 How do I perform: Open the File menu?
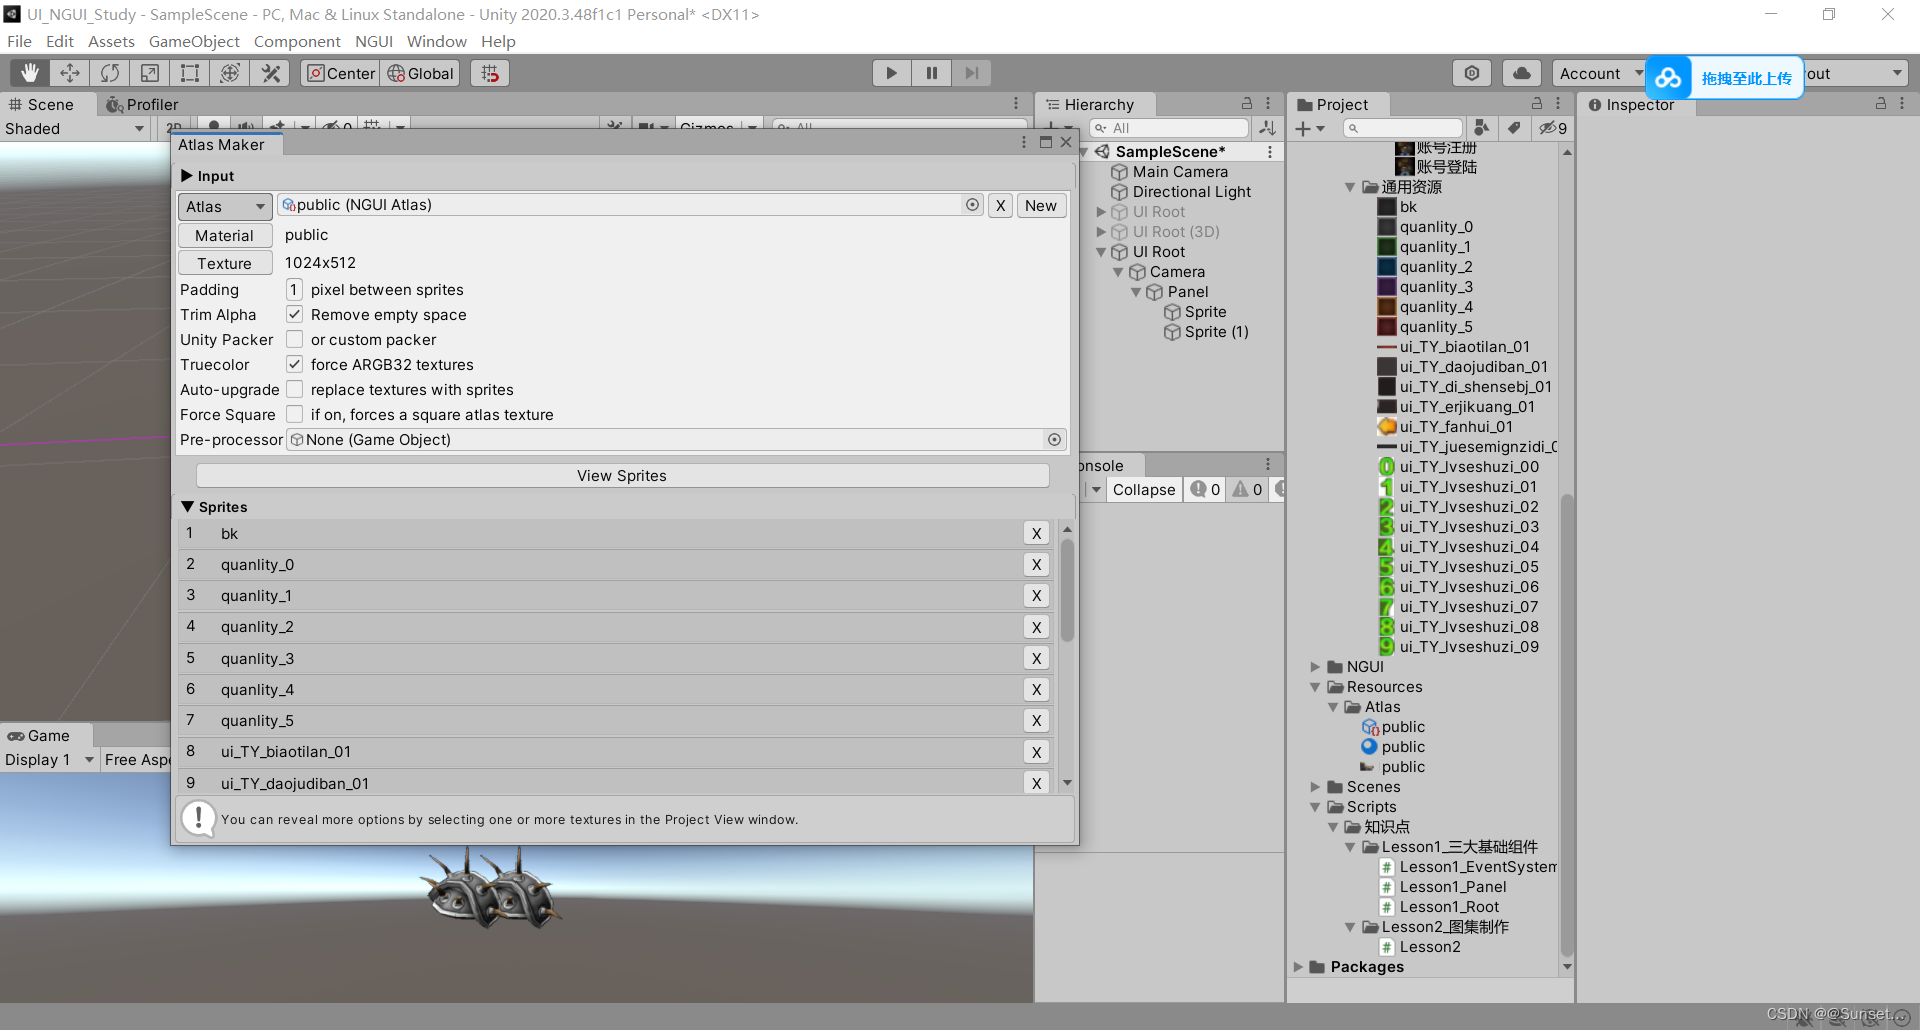coord(19,41)
